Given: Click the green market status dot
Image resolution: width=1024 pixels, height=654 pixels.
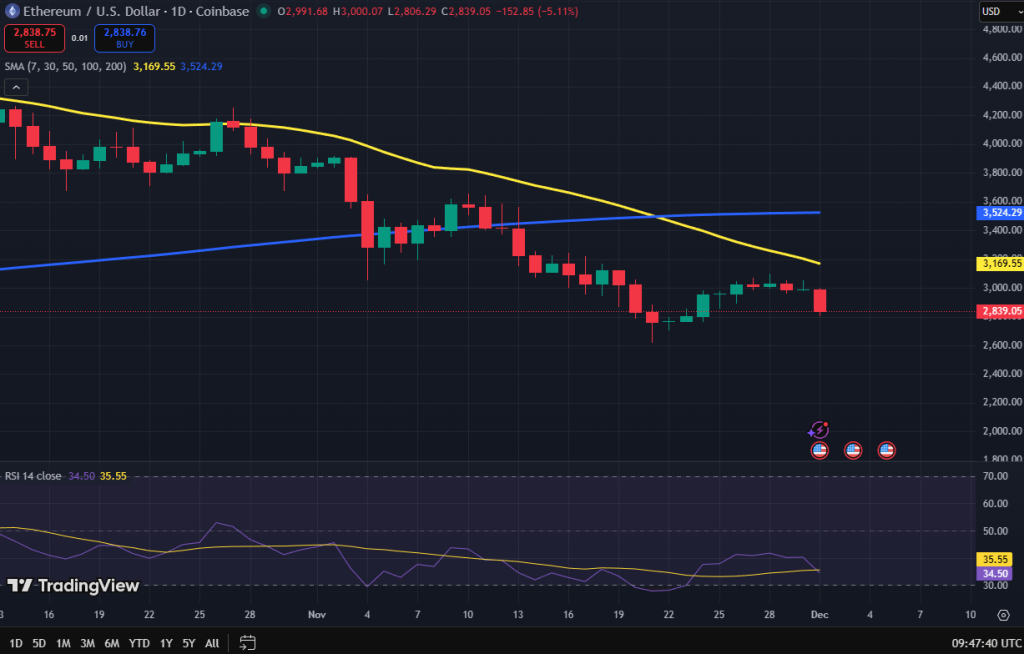Looking at the screenshot, I should 263,11.
